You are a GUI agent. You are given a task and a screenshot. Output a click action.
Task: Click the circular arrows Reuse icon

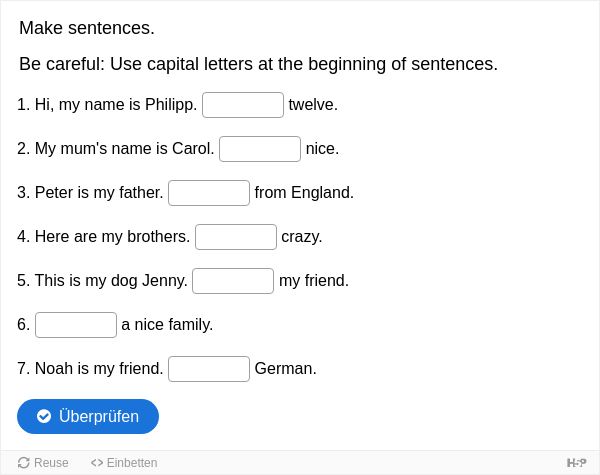point(24,463)
